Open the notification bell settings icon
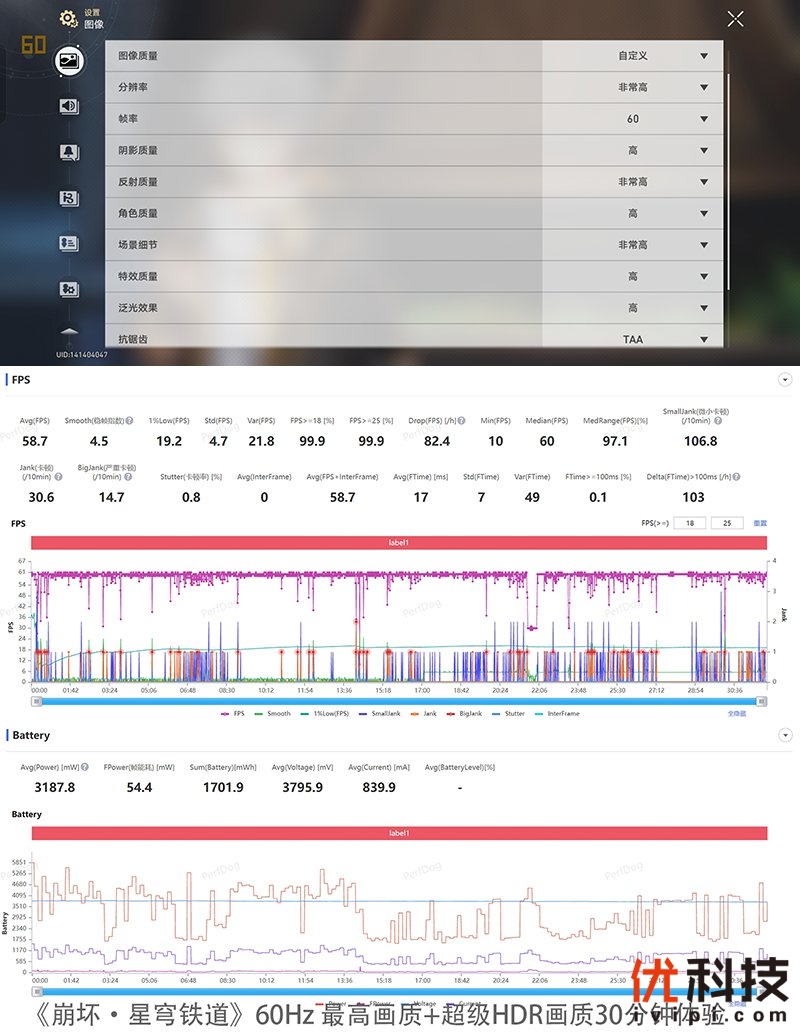 pos(69,152)
